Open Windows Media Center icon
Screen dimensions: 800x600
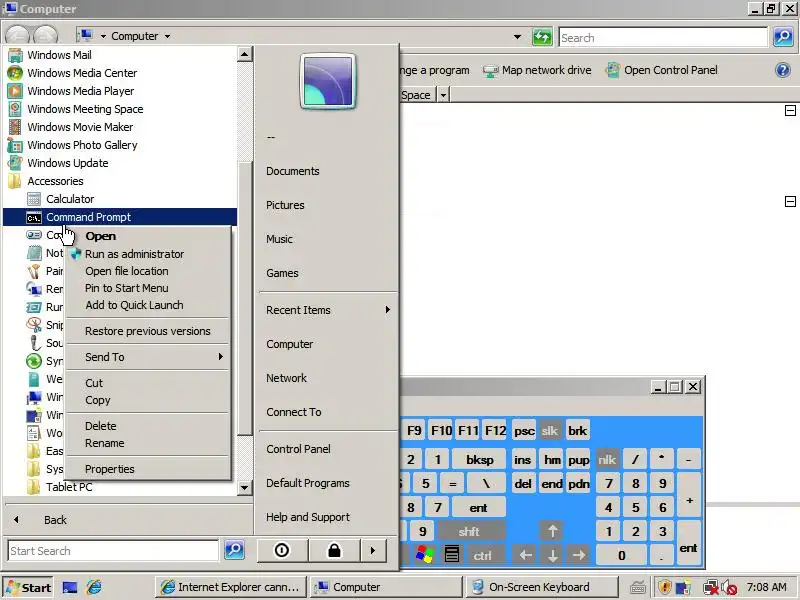pos(15,73)
